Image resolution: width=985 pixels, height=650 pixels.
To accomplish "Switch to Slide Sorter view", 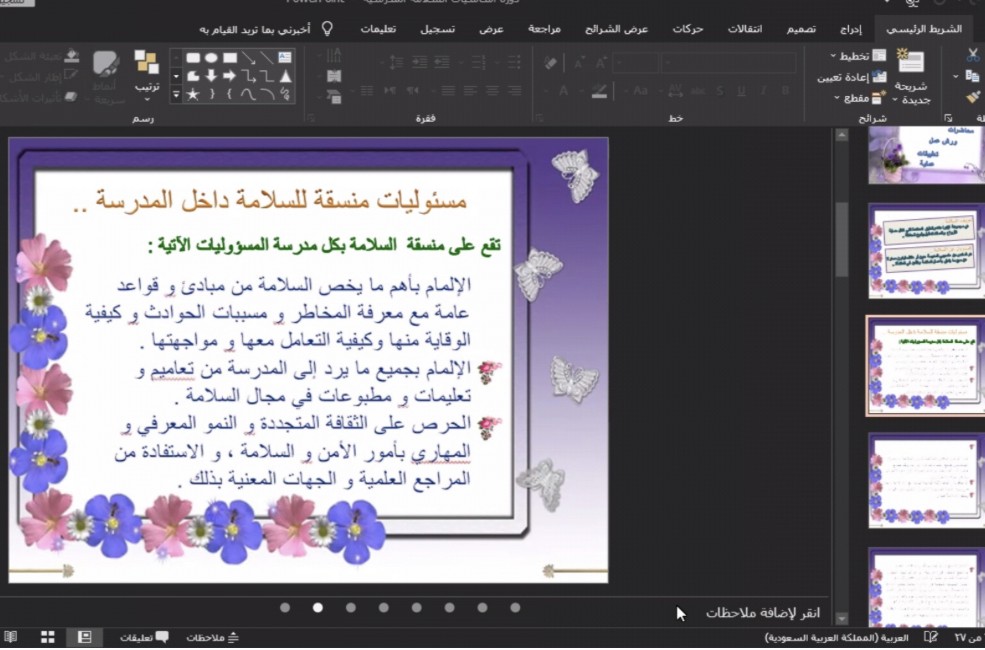I will point(47,637).
